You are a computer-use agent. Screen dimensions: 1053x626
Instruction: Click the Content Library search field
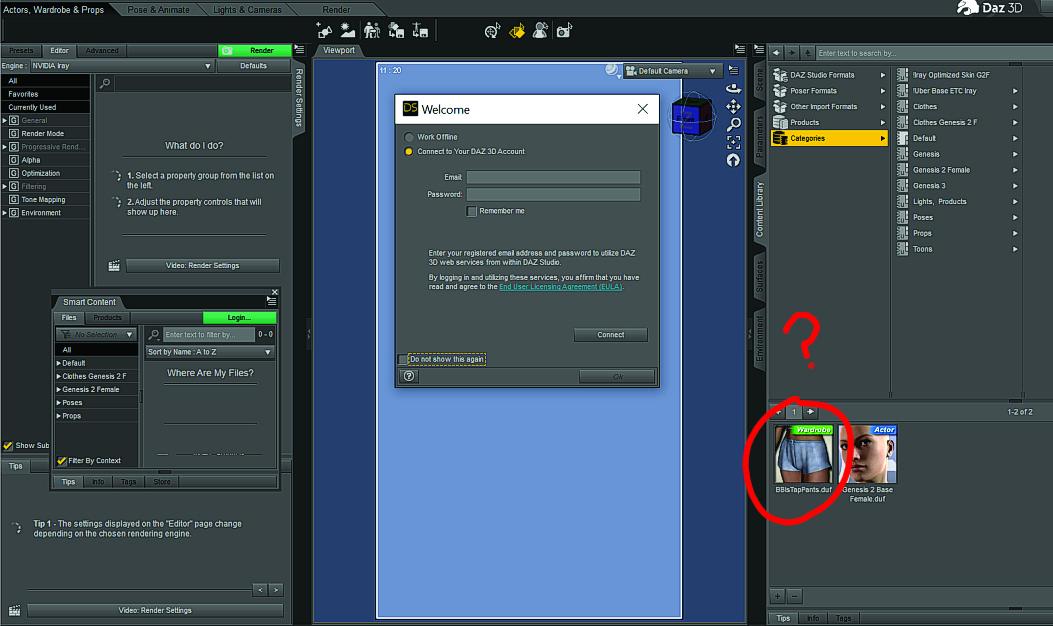933,53
